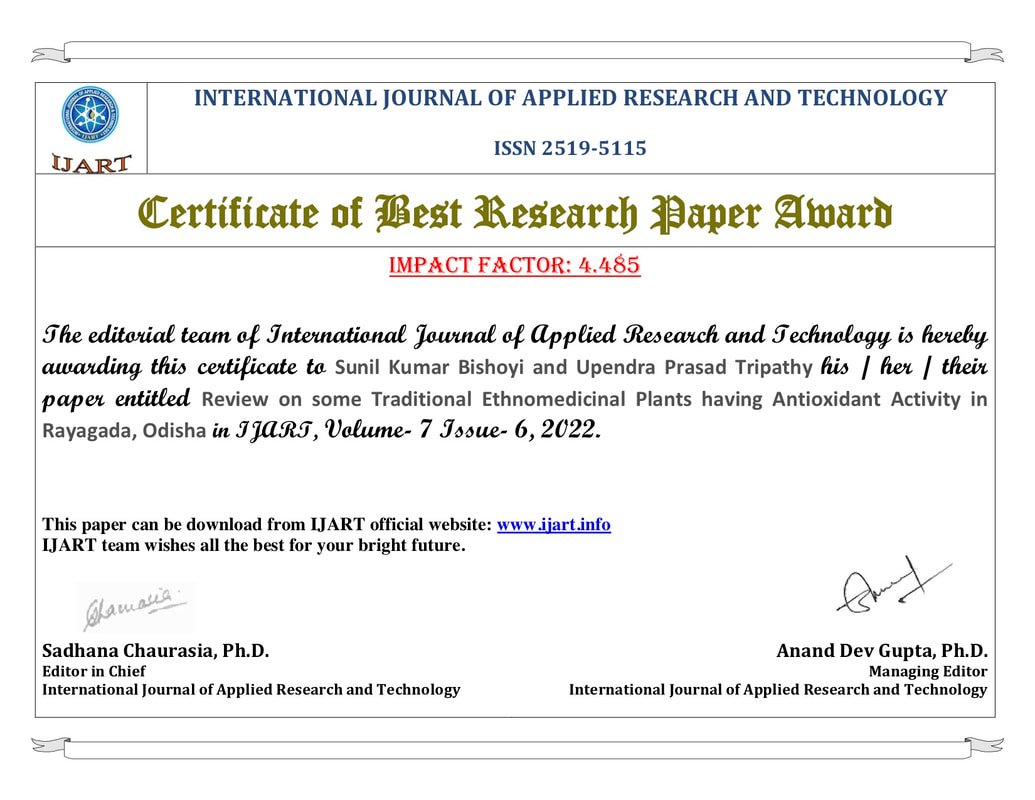Click the name 'Anand Dev Gupta, Ph.D.'

click(882, 651)
